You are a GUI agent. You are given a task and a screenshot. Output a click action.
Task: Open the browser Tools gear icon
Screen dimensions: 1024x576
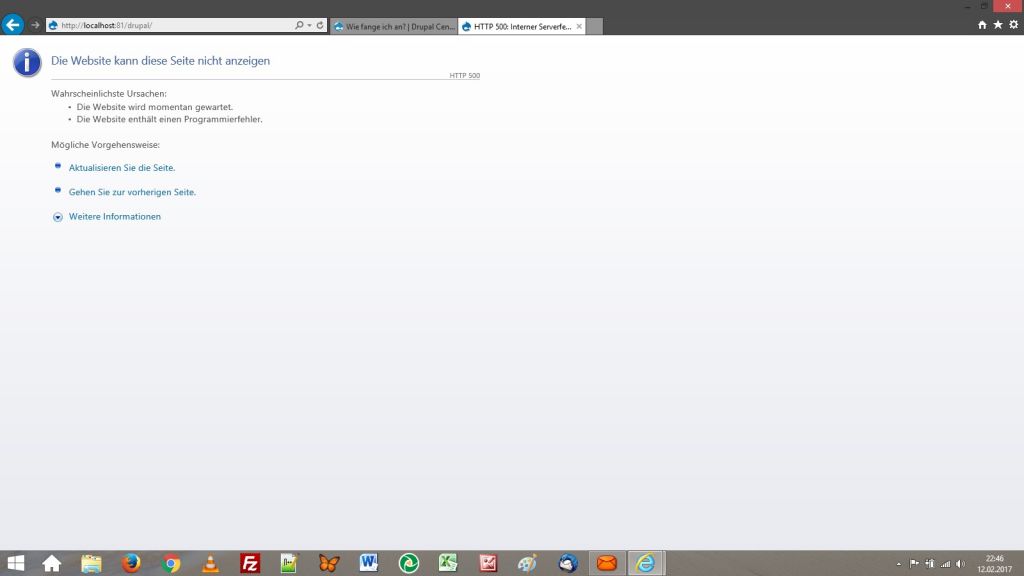click(1013, 25)
